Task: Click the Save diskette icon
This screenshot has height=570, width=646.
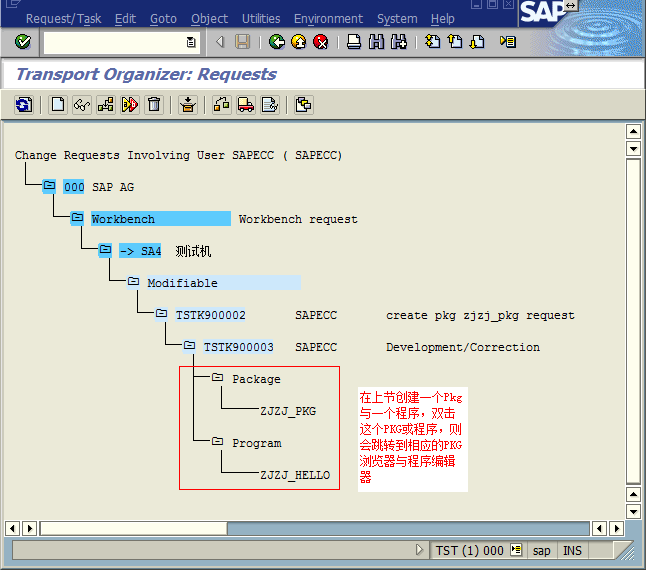Action: click(242, 42)
